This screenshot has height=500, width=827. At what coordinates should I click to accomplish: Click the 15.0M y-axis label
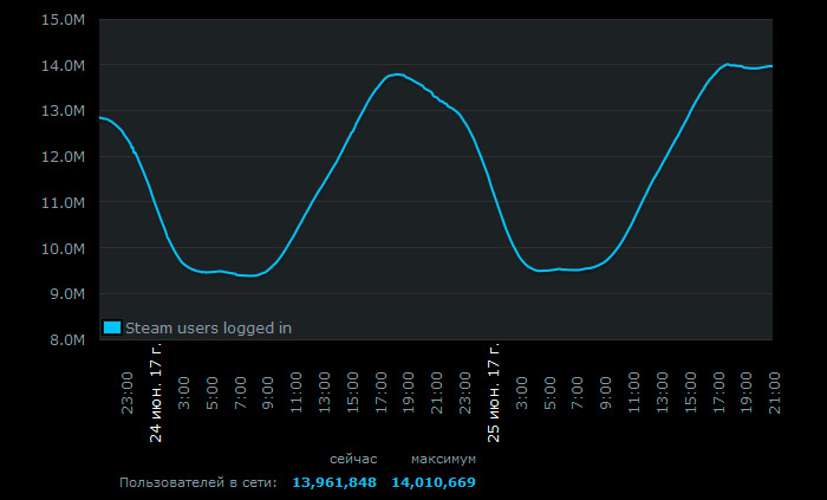click(x=65, y=20)
